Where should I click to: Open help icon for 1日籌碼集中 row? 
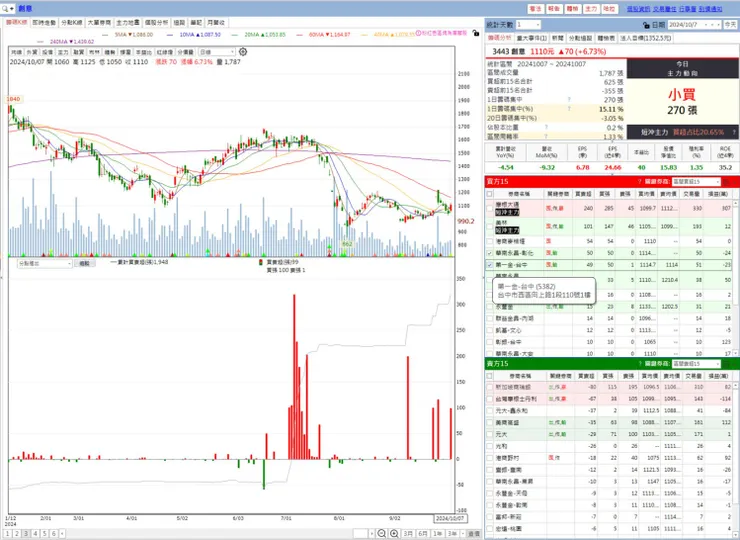569,100
